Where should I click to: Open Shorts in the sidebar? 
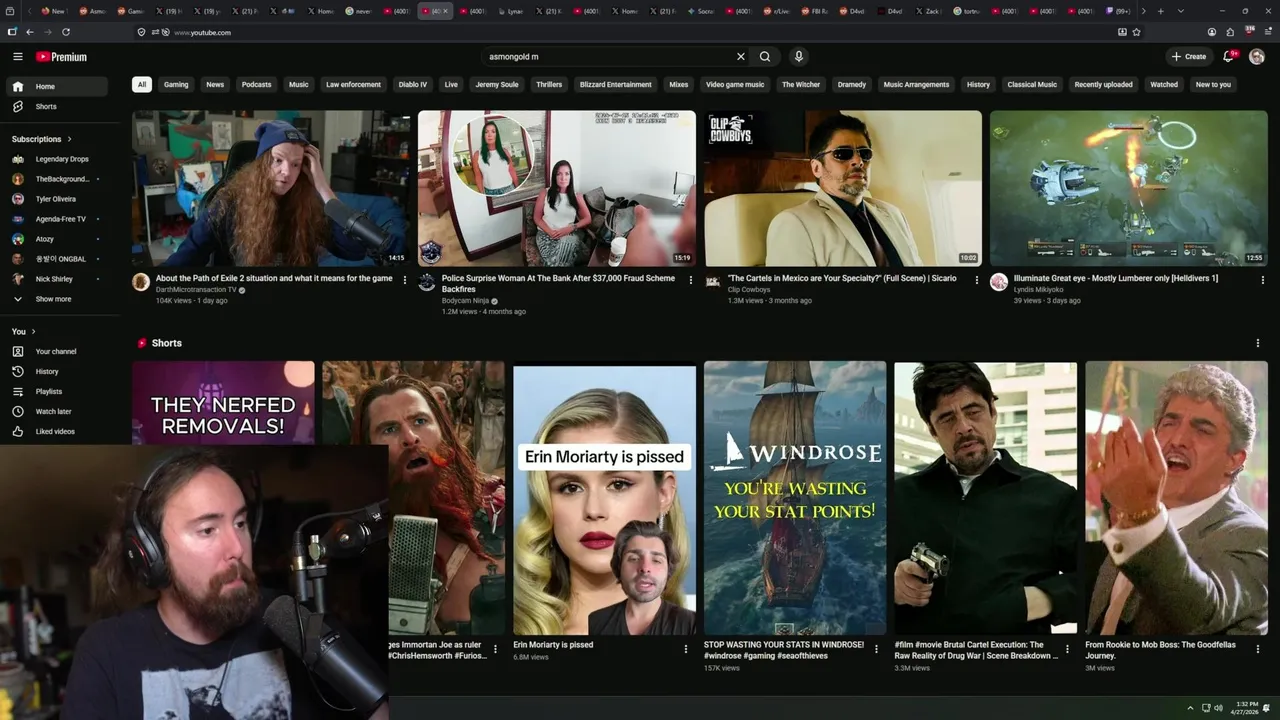point(56,106)
